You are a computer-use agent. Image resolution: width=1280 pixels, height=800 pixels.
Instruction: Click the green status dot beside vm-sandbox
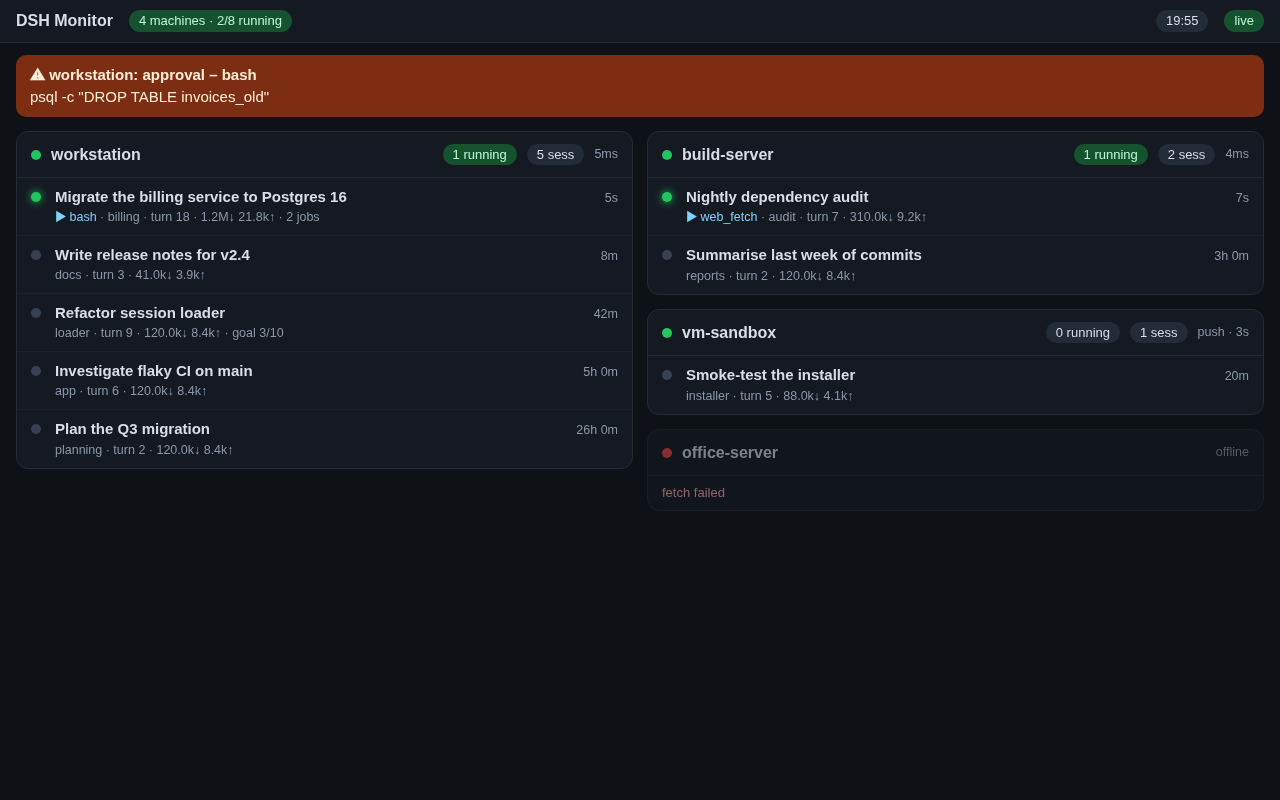coord(667,333)
